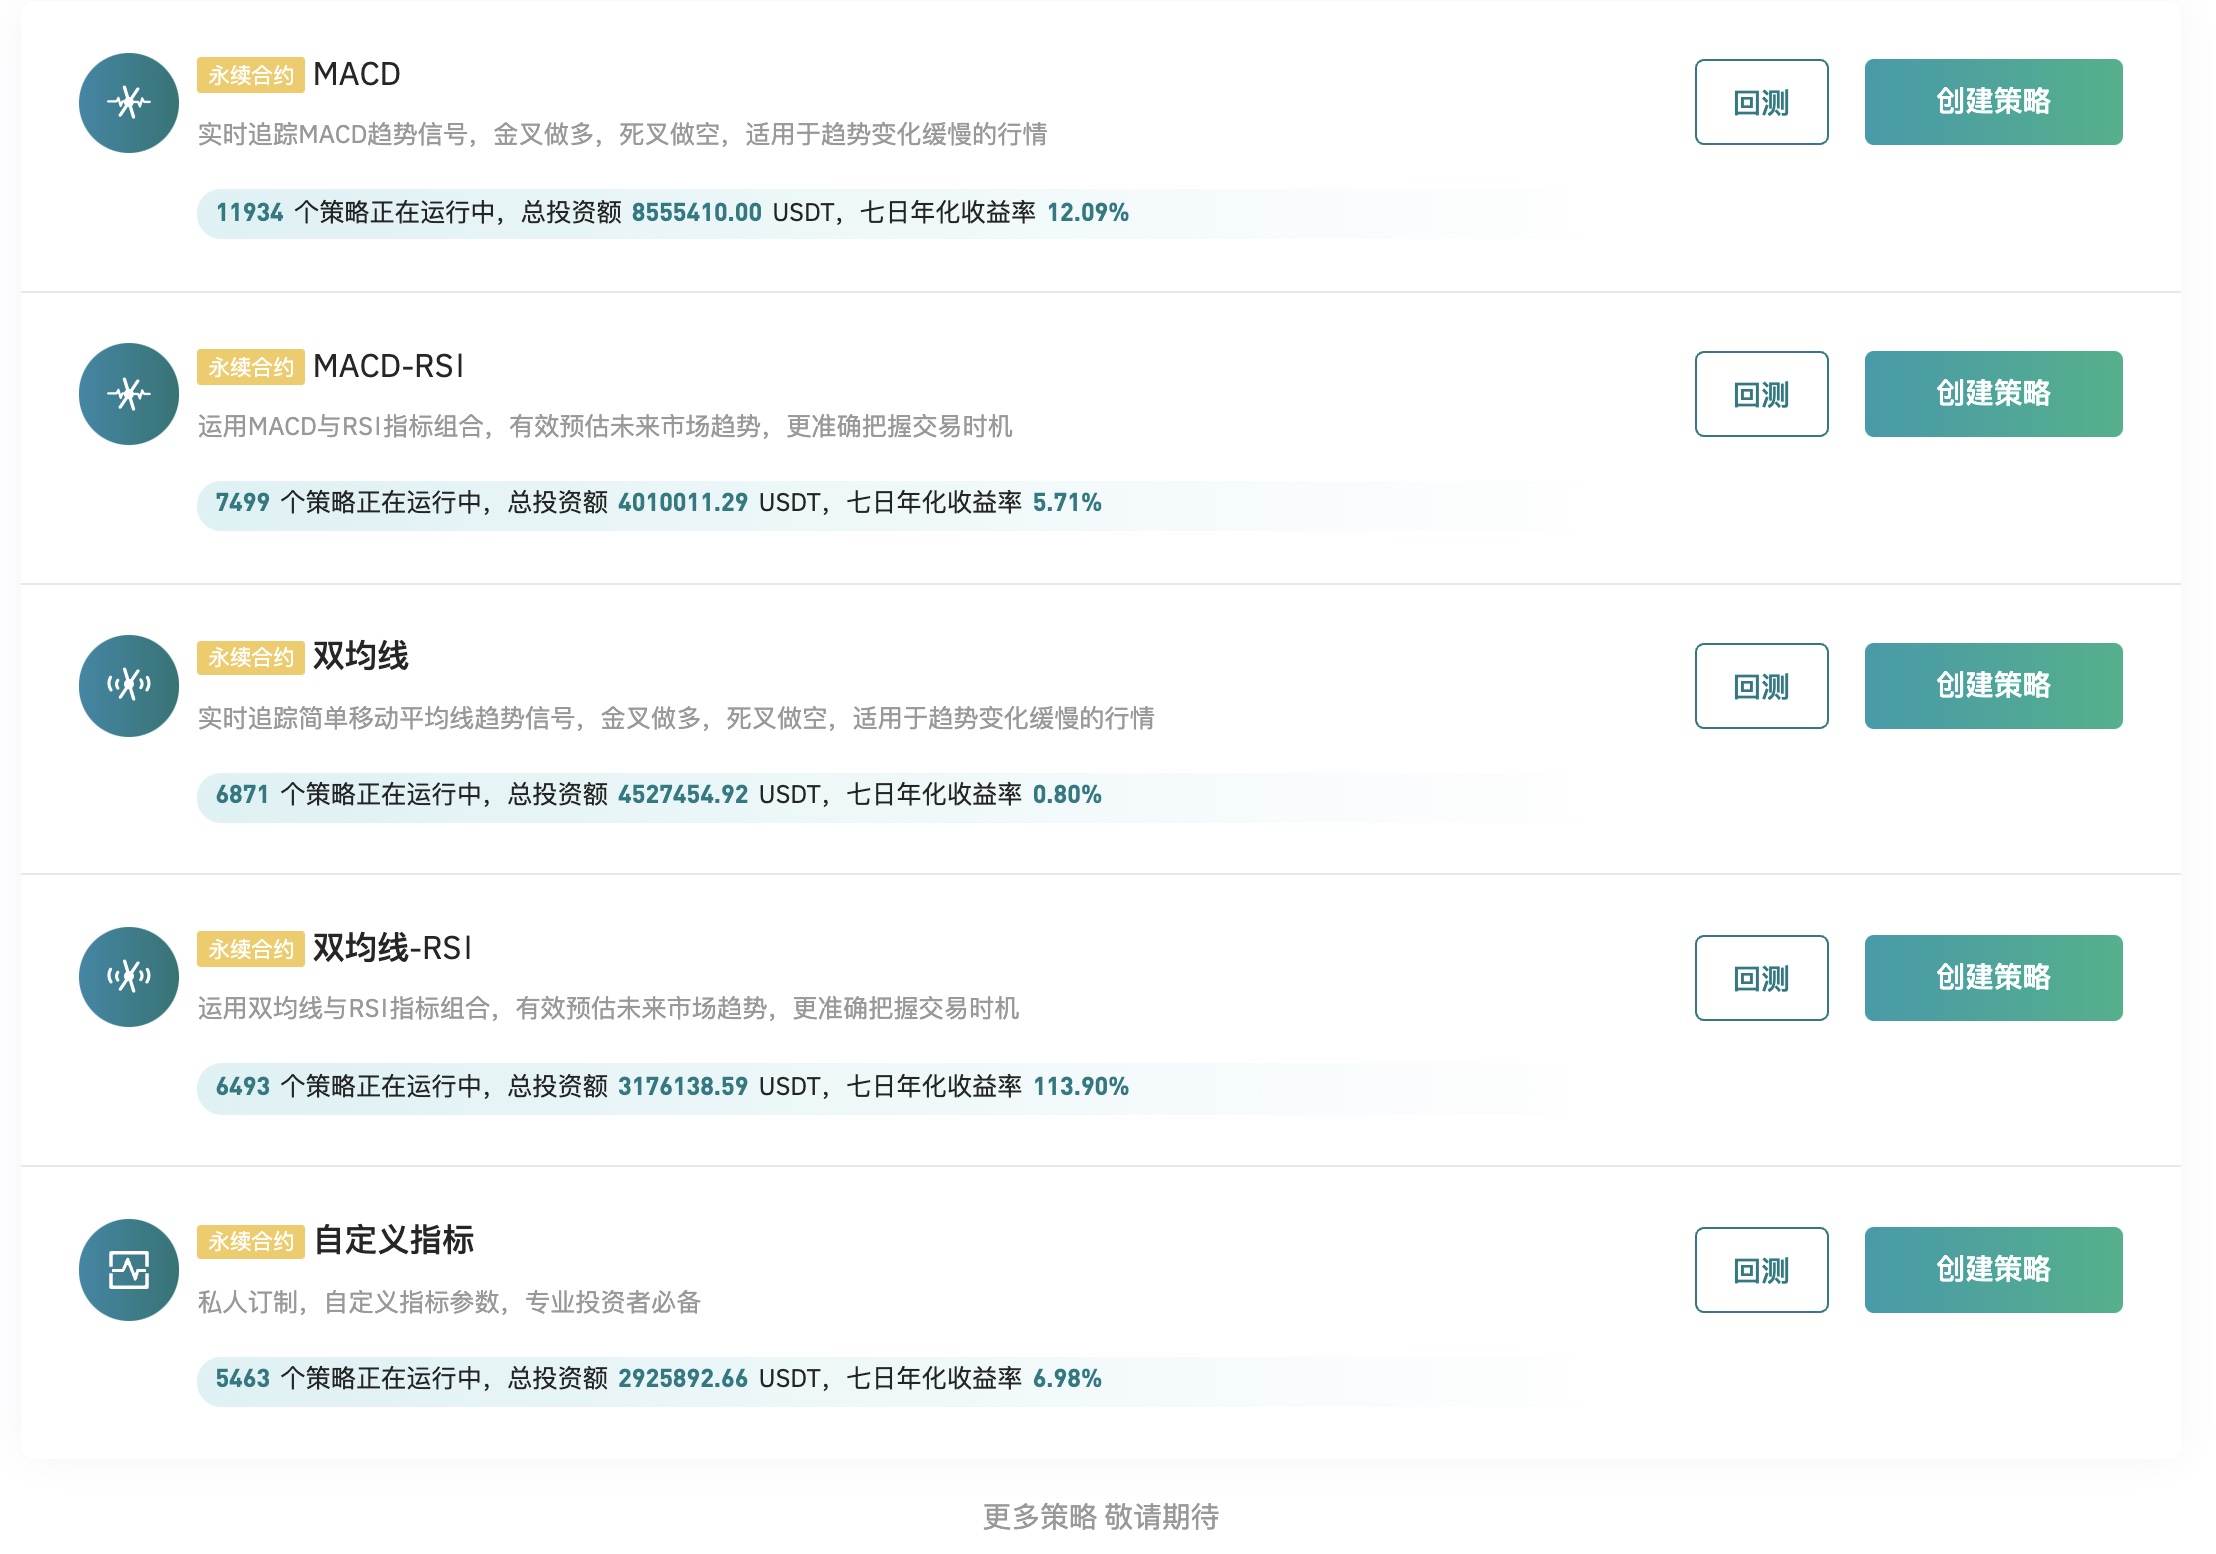Click 创建策略 for 双均线-RSI
Screen dimensions: 2216x1554
(1993, 978)
